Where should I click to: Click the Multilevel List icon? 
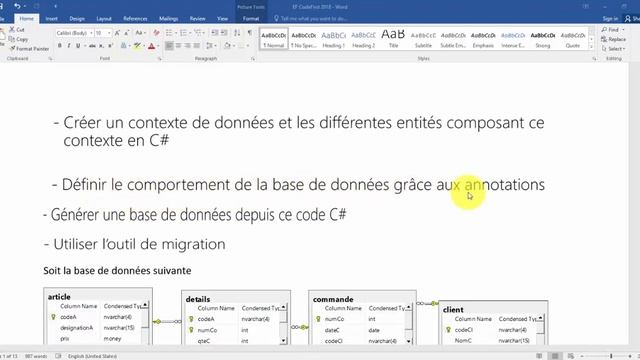(x=198, y=33)
